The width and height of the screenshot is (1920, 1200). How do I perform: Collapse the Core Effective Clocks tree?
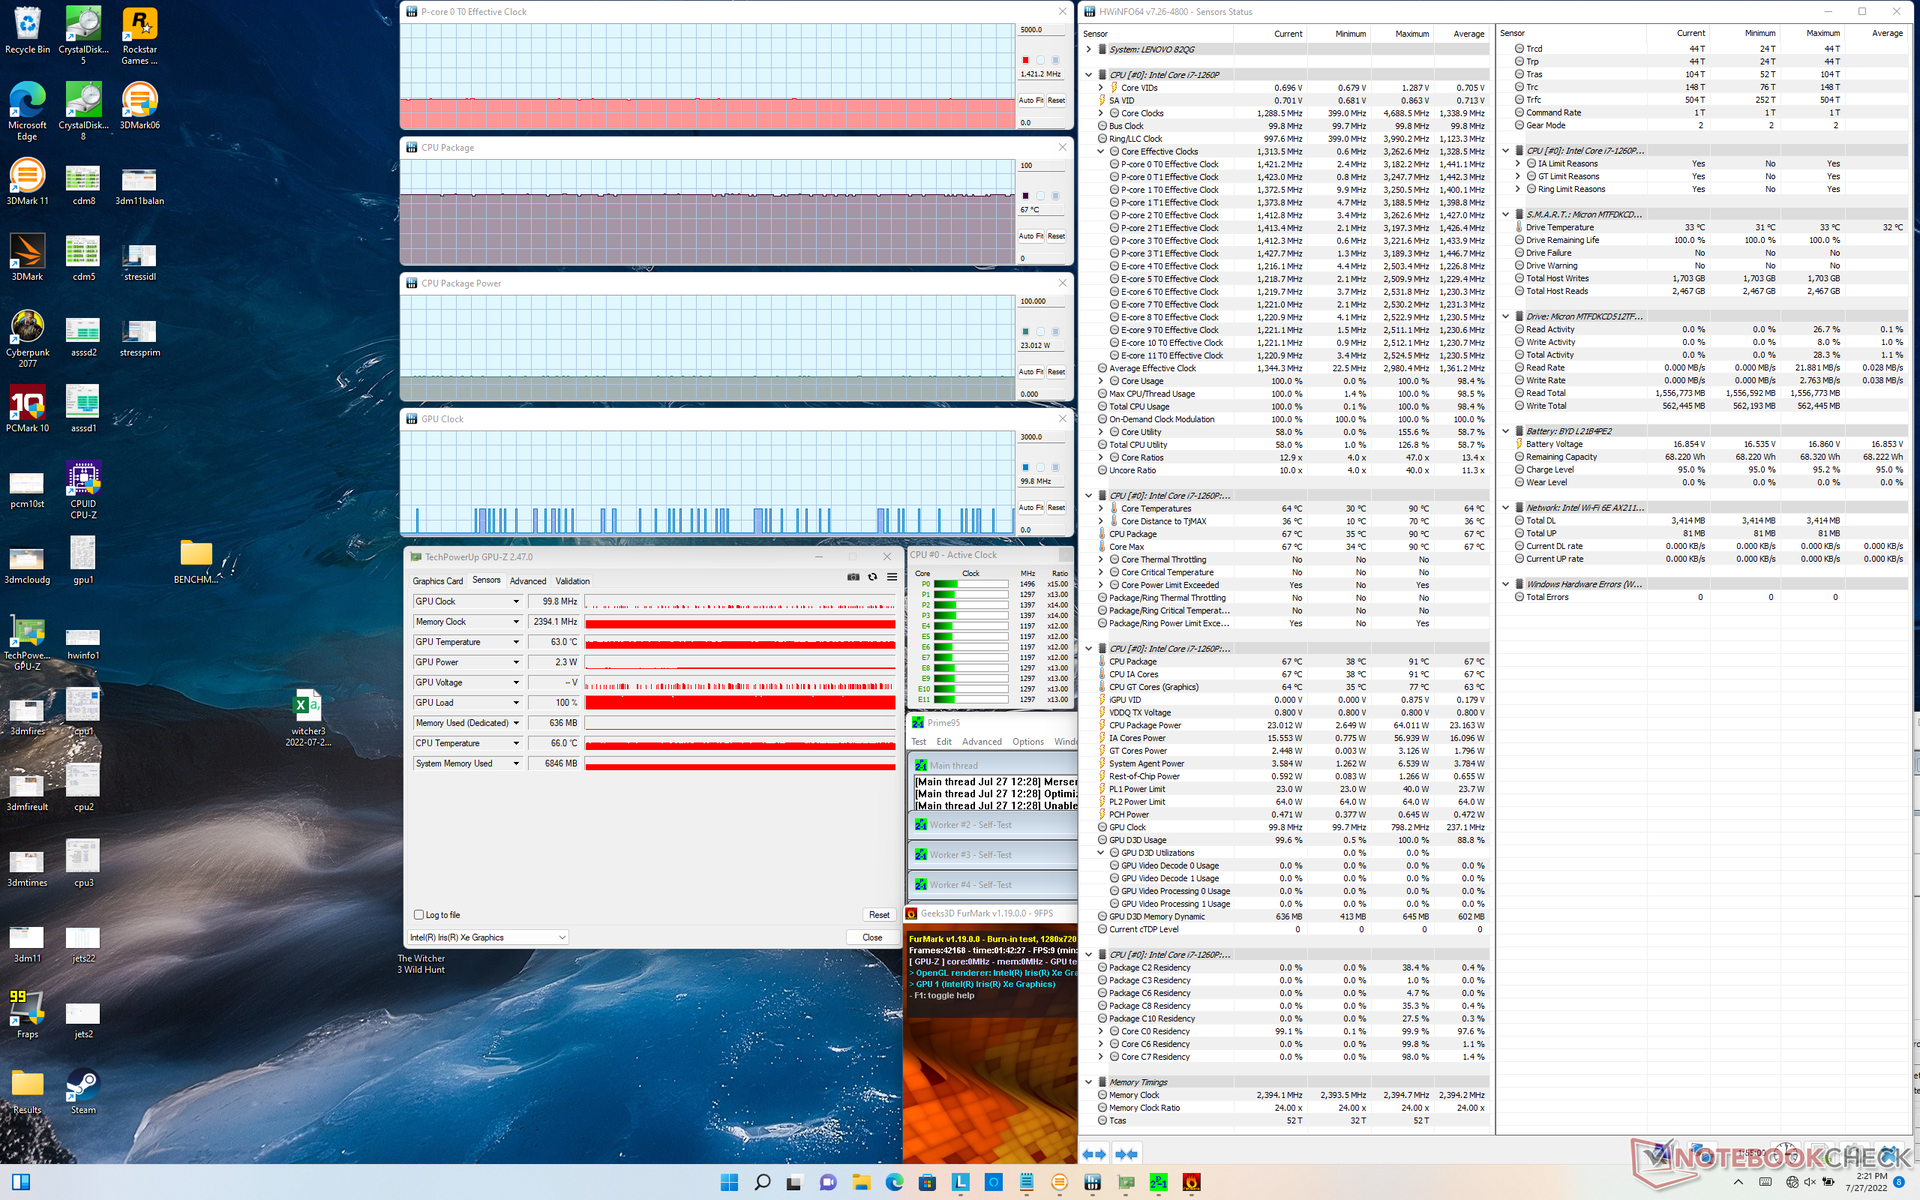(1101, 152)
